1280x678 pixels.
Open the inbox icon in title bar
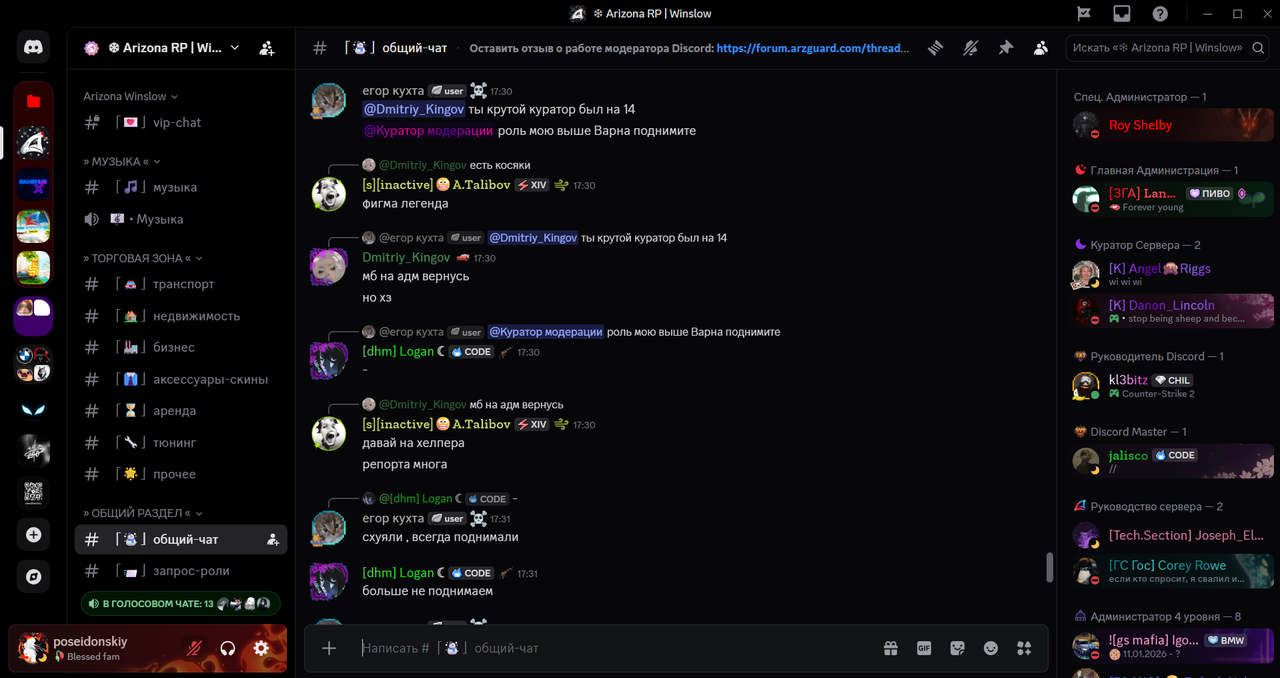1122,14
